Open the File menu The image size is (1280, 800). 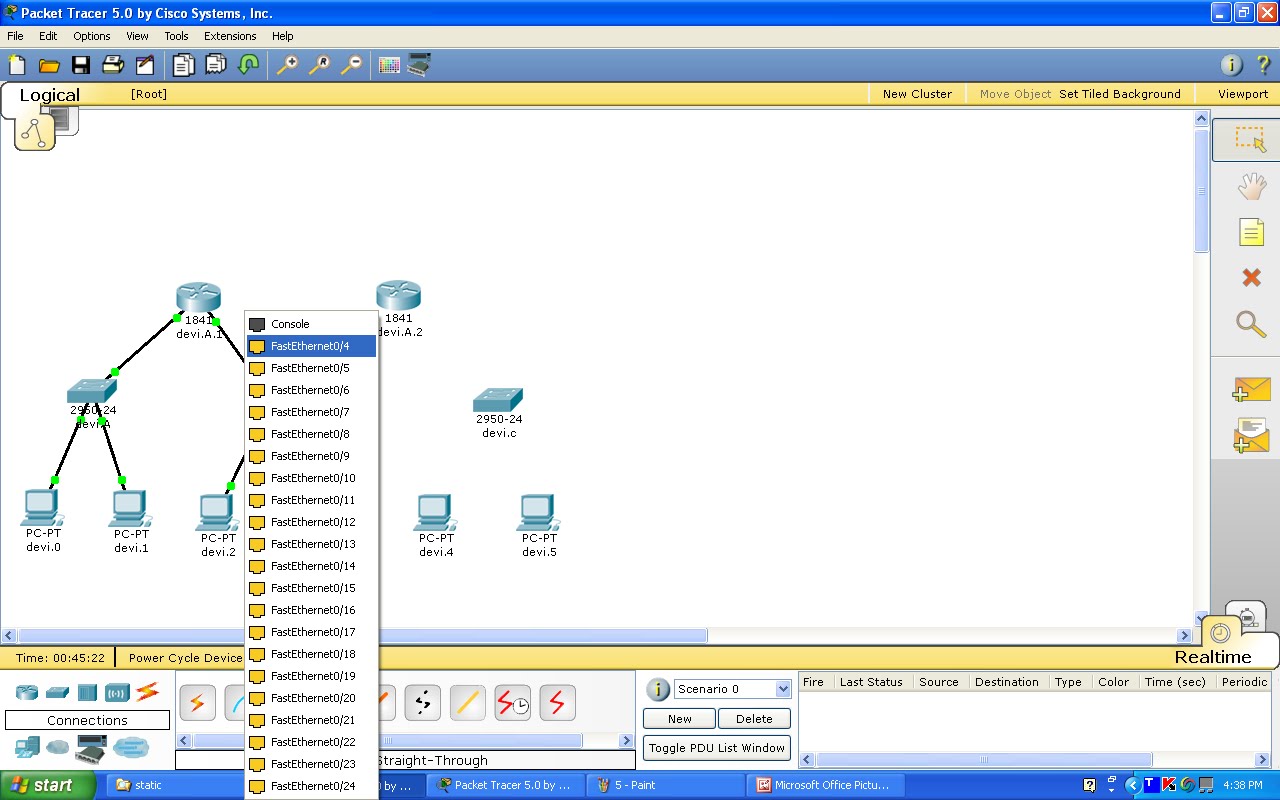click(x=15, y=36)
